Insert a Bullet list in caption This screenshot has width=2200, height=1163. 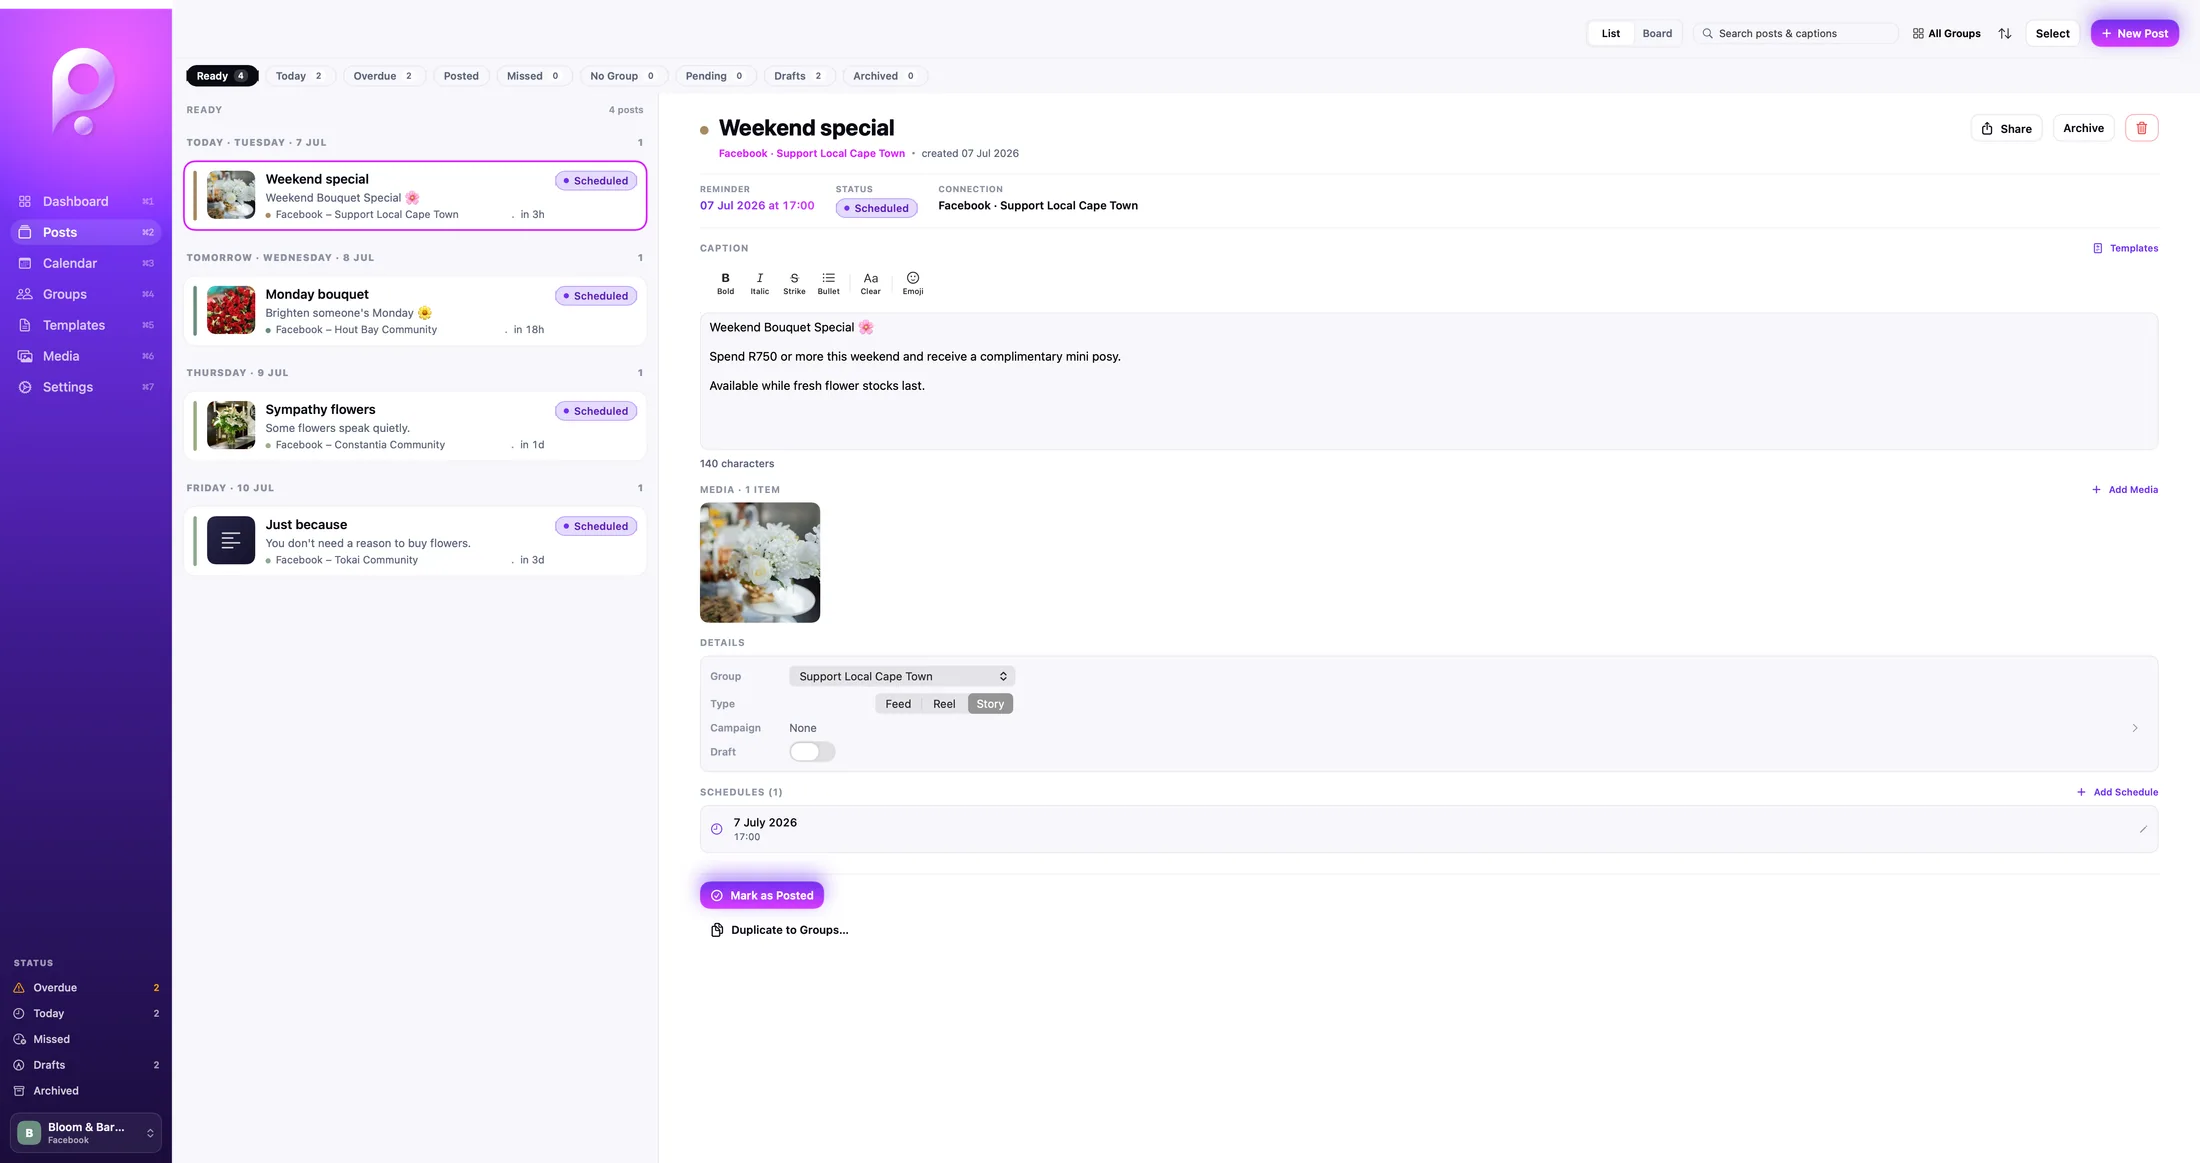[x=829, y=283]
